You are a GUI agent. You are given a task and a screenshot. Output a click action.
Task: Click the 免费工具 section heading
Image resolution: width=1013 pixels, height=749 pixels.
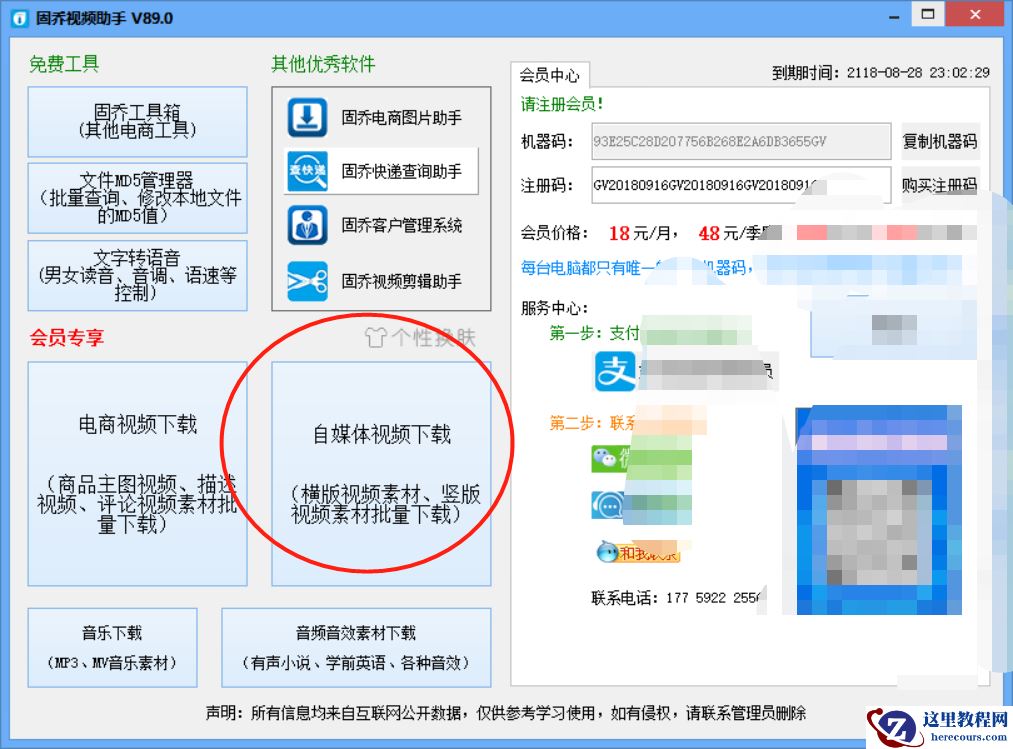coord(63,64)
